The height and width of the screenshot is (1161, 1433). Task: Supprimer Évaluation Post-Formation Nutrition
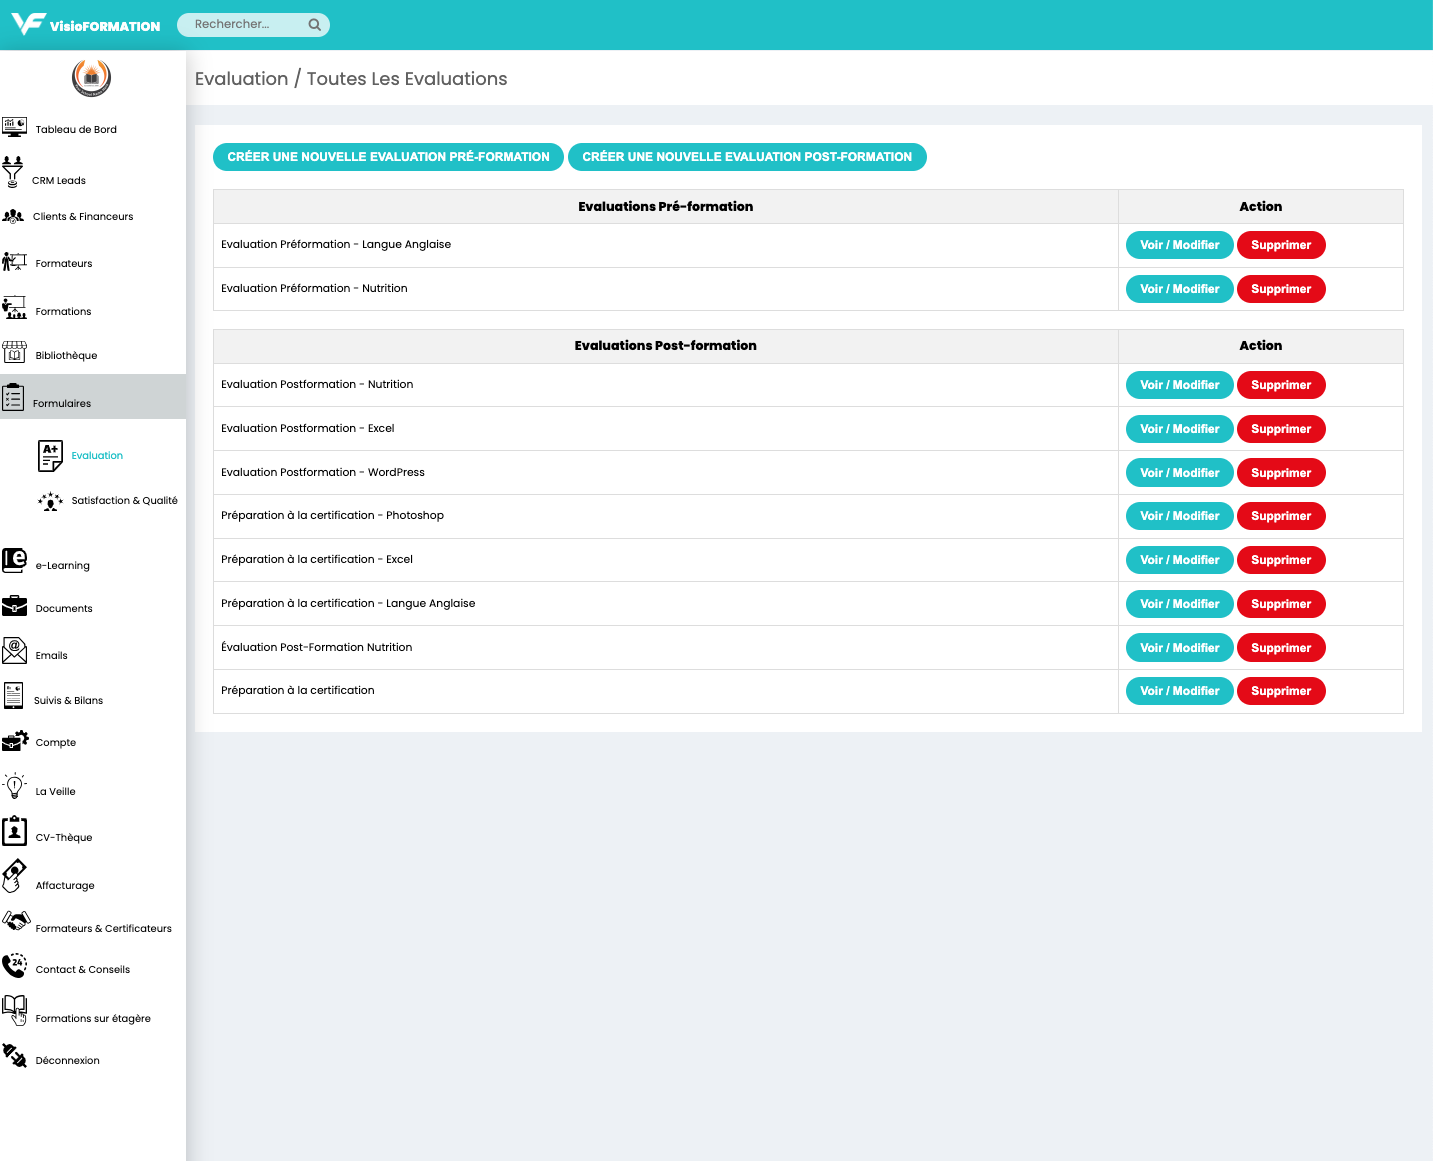tap(1281, 648)
